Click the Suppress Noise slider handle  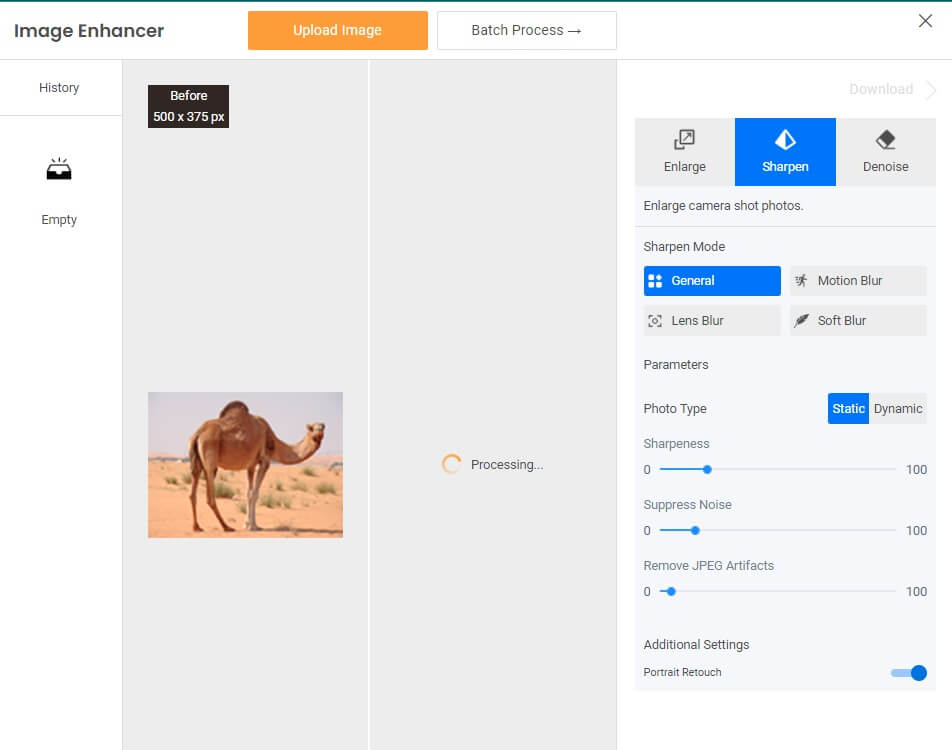[x=695, y=530]
